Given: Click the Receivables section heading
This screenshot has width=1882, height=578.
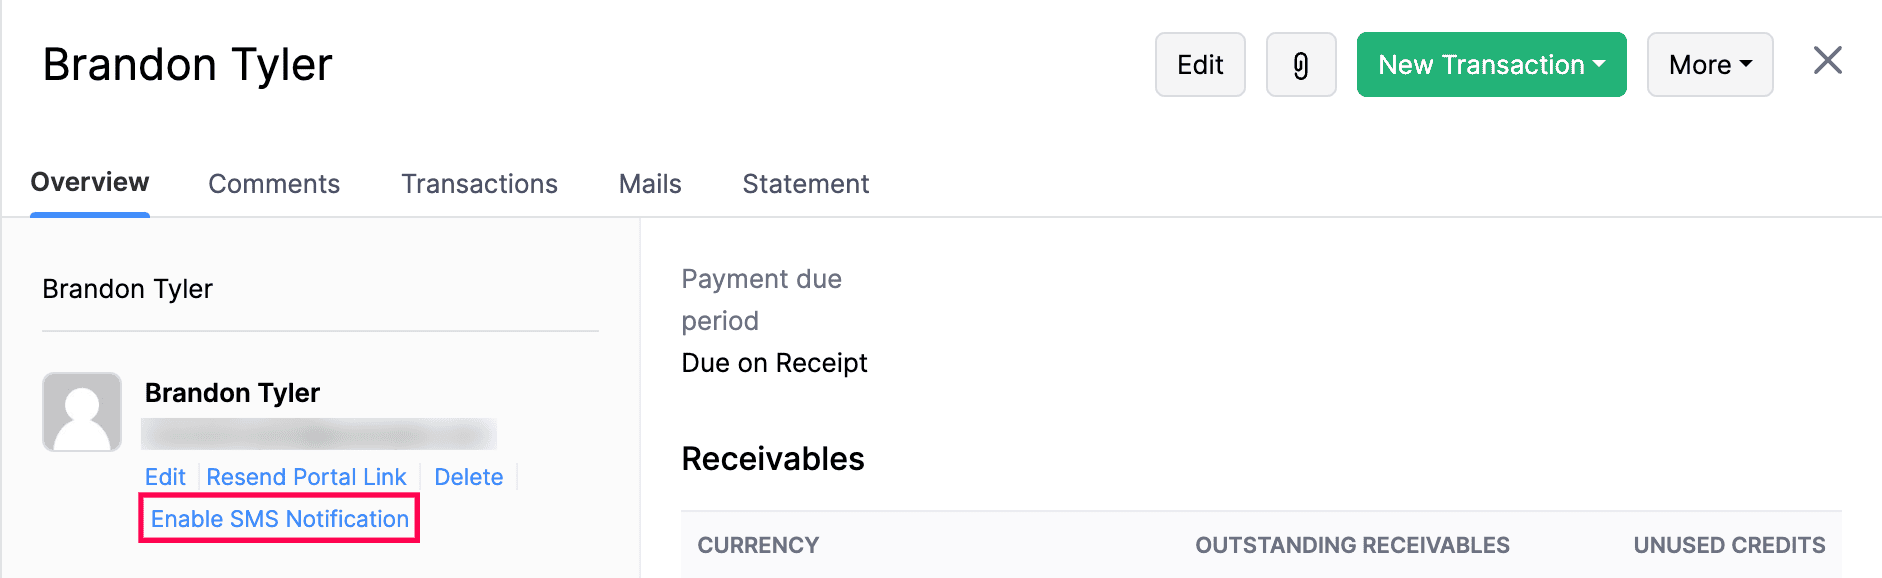Looking at the screenshot, I should tap(773, 459).
